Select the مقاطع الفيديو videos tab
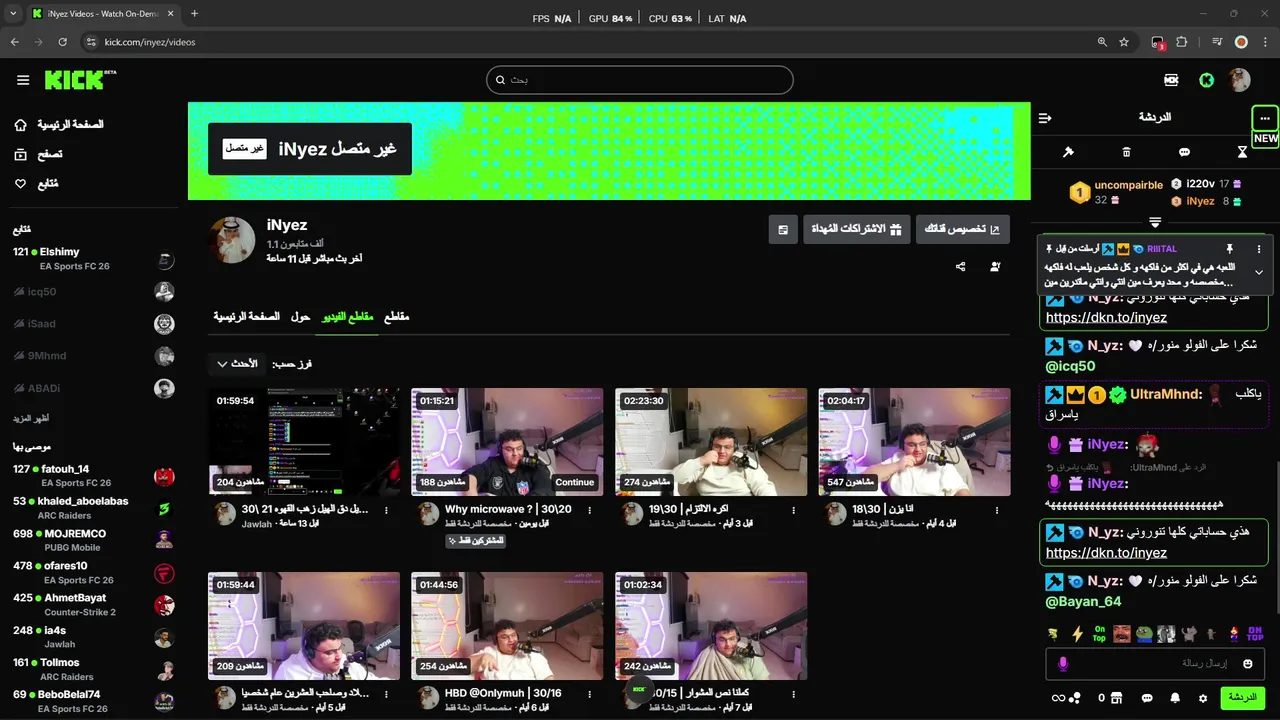The image size is (1280, 720). [x=347, y=317]
